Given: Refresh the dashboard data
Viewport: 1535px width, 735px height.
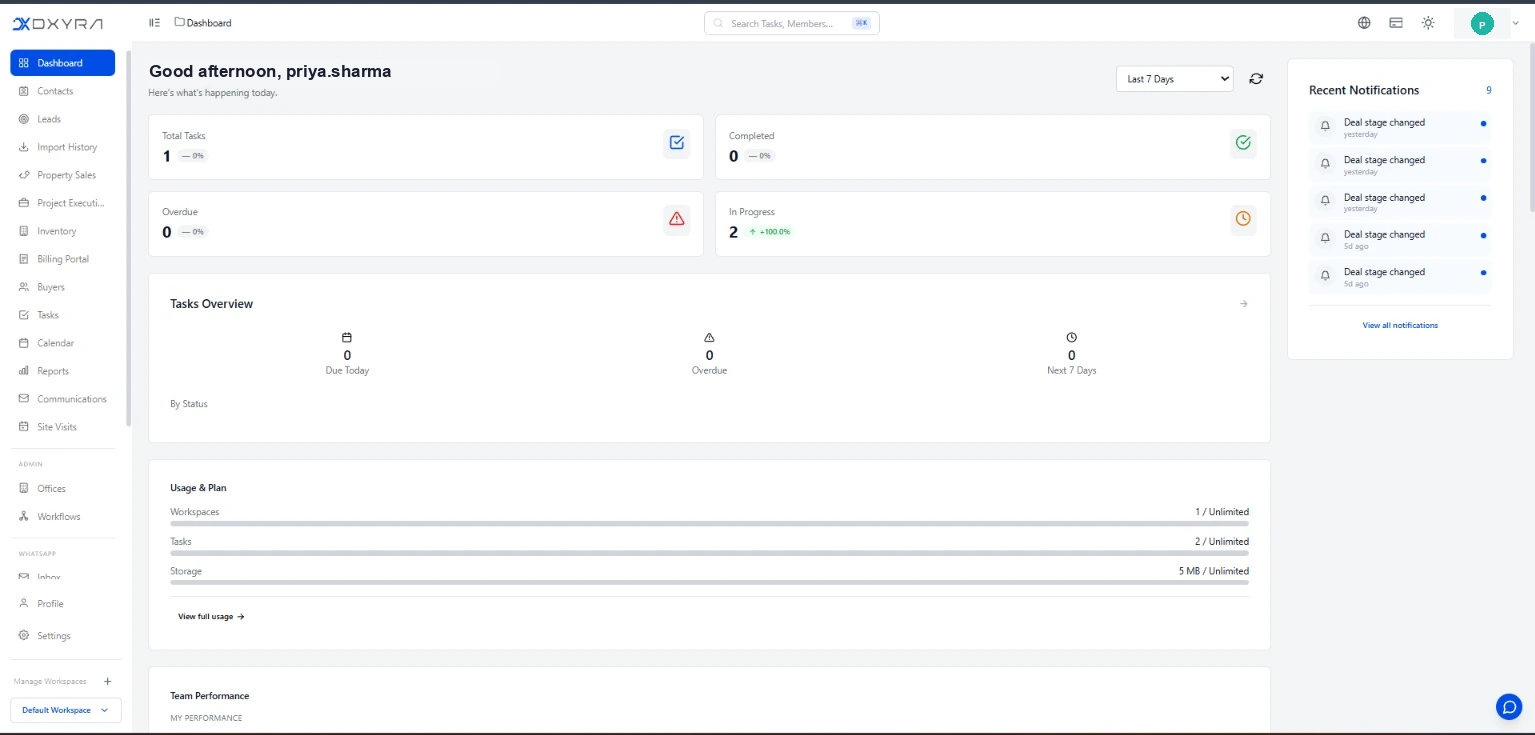Looking at the screenshot, I should [x=1256, y=79].
